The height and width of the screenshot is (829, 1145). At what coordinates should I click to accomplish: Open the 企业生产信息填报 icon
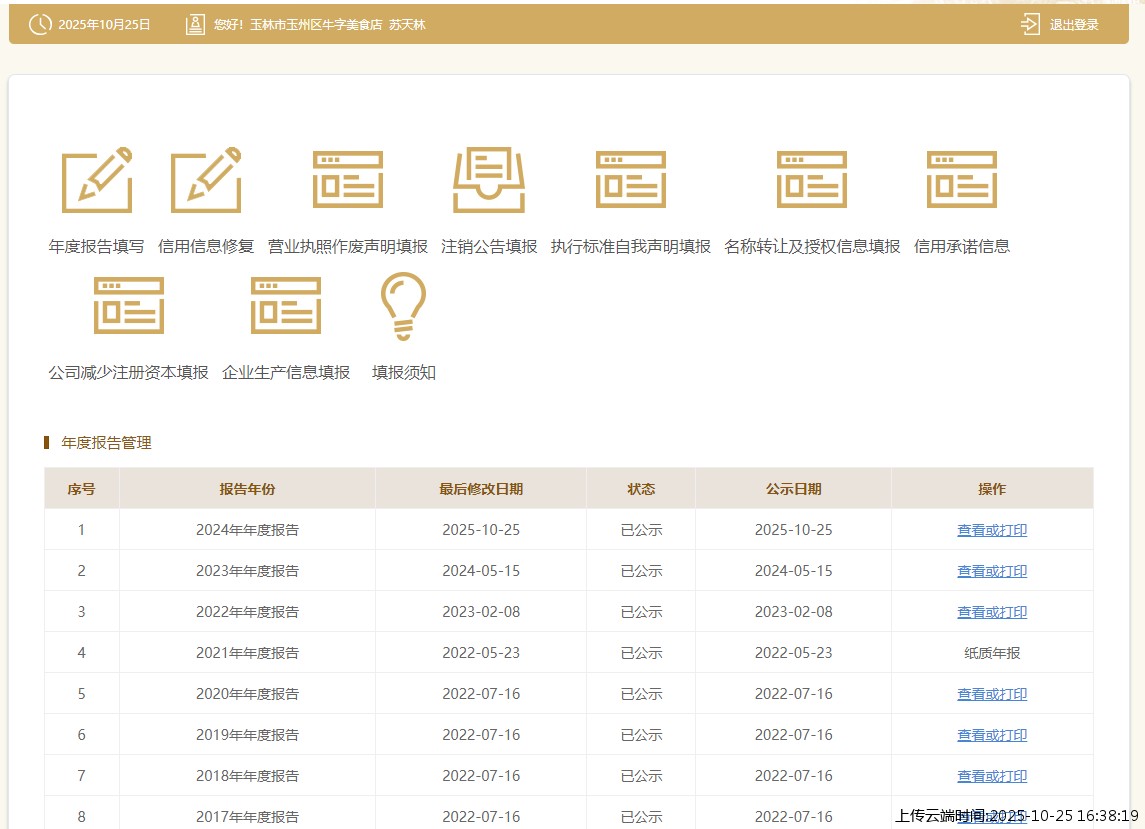[286, 306]
